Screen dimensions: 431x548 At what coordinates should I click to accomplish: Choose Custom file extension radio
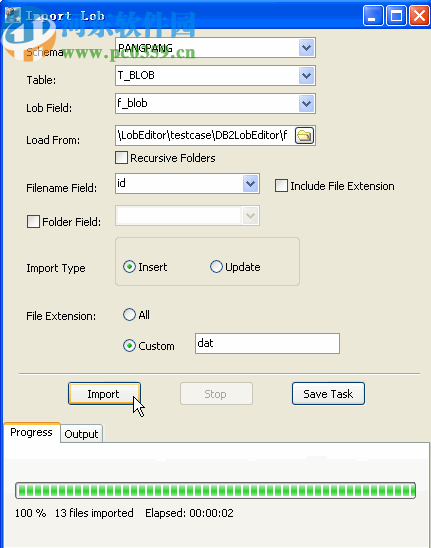click(x=129, y=346)
